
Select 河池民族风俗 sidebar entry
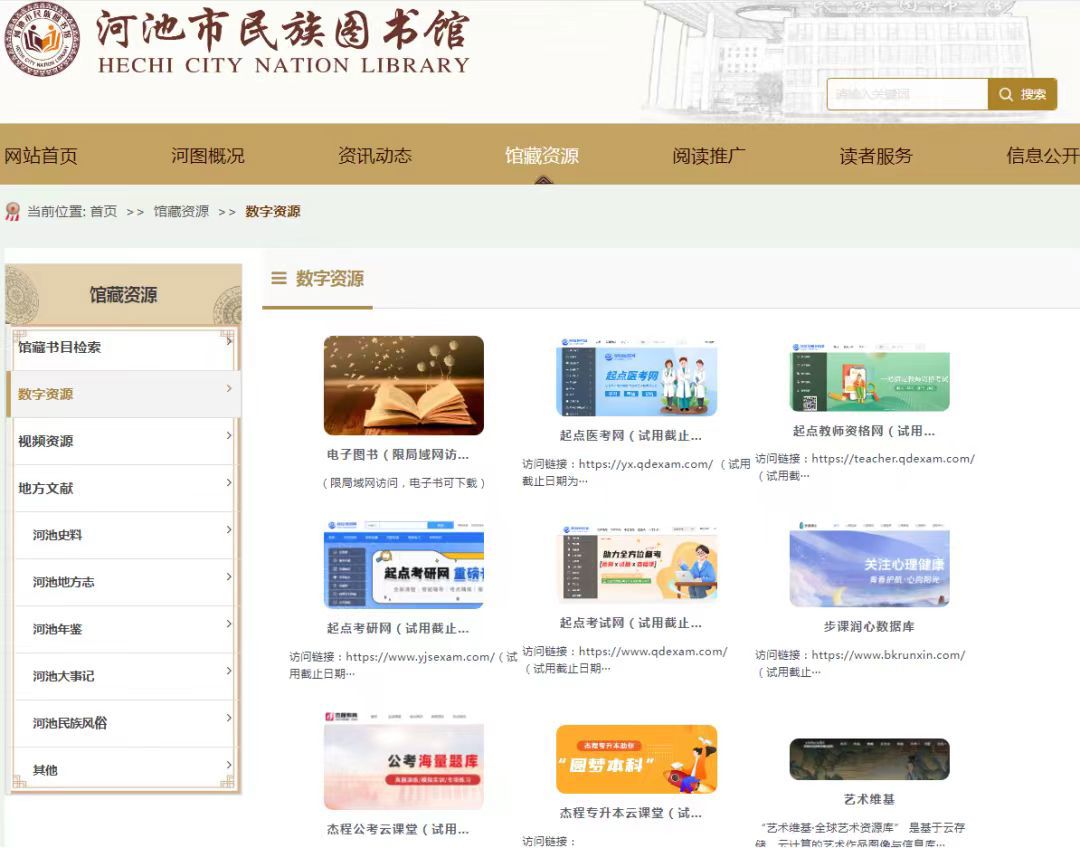click(69, 723)
